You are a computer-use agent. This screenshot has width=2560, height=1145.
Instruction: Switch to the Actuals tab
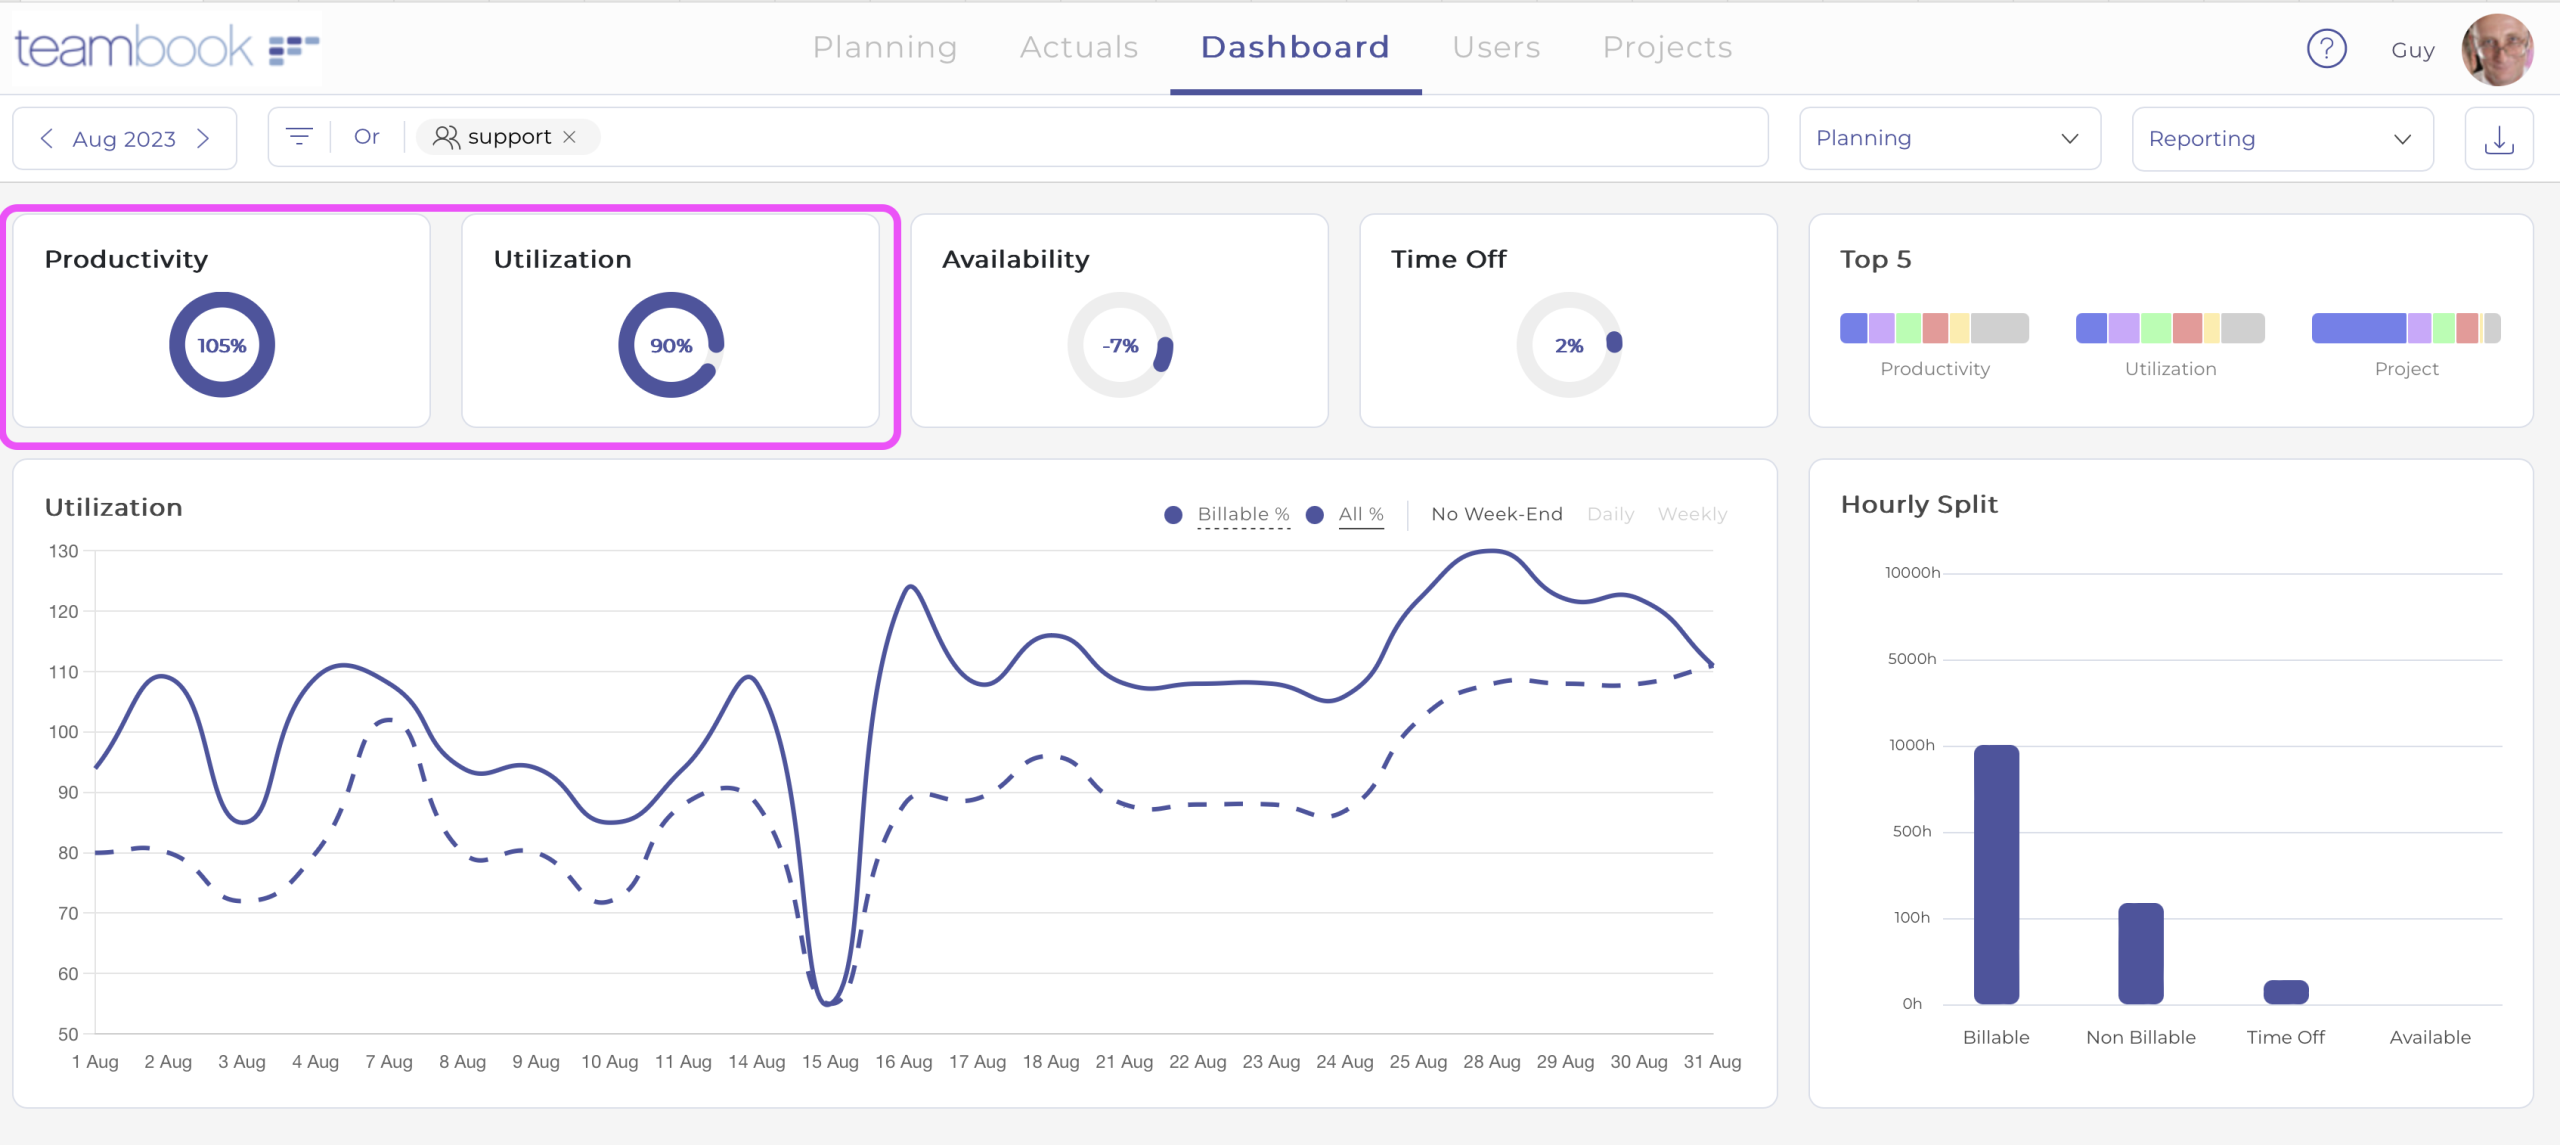(1078, 47)
